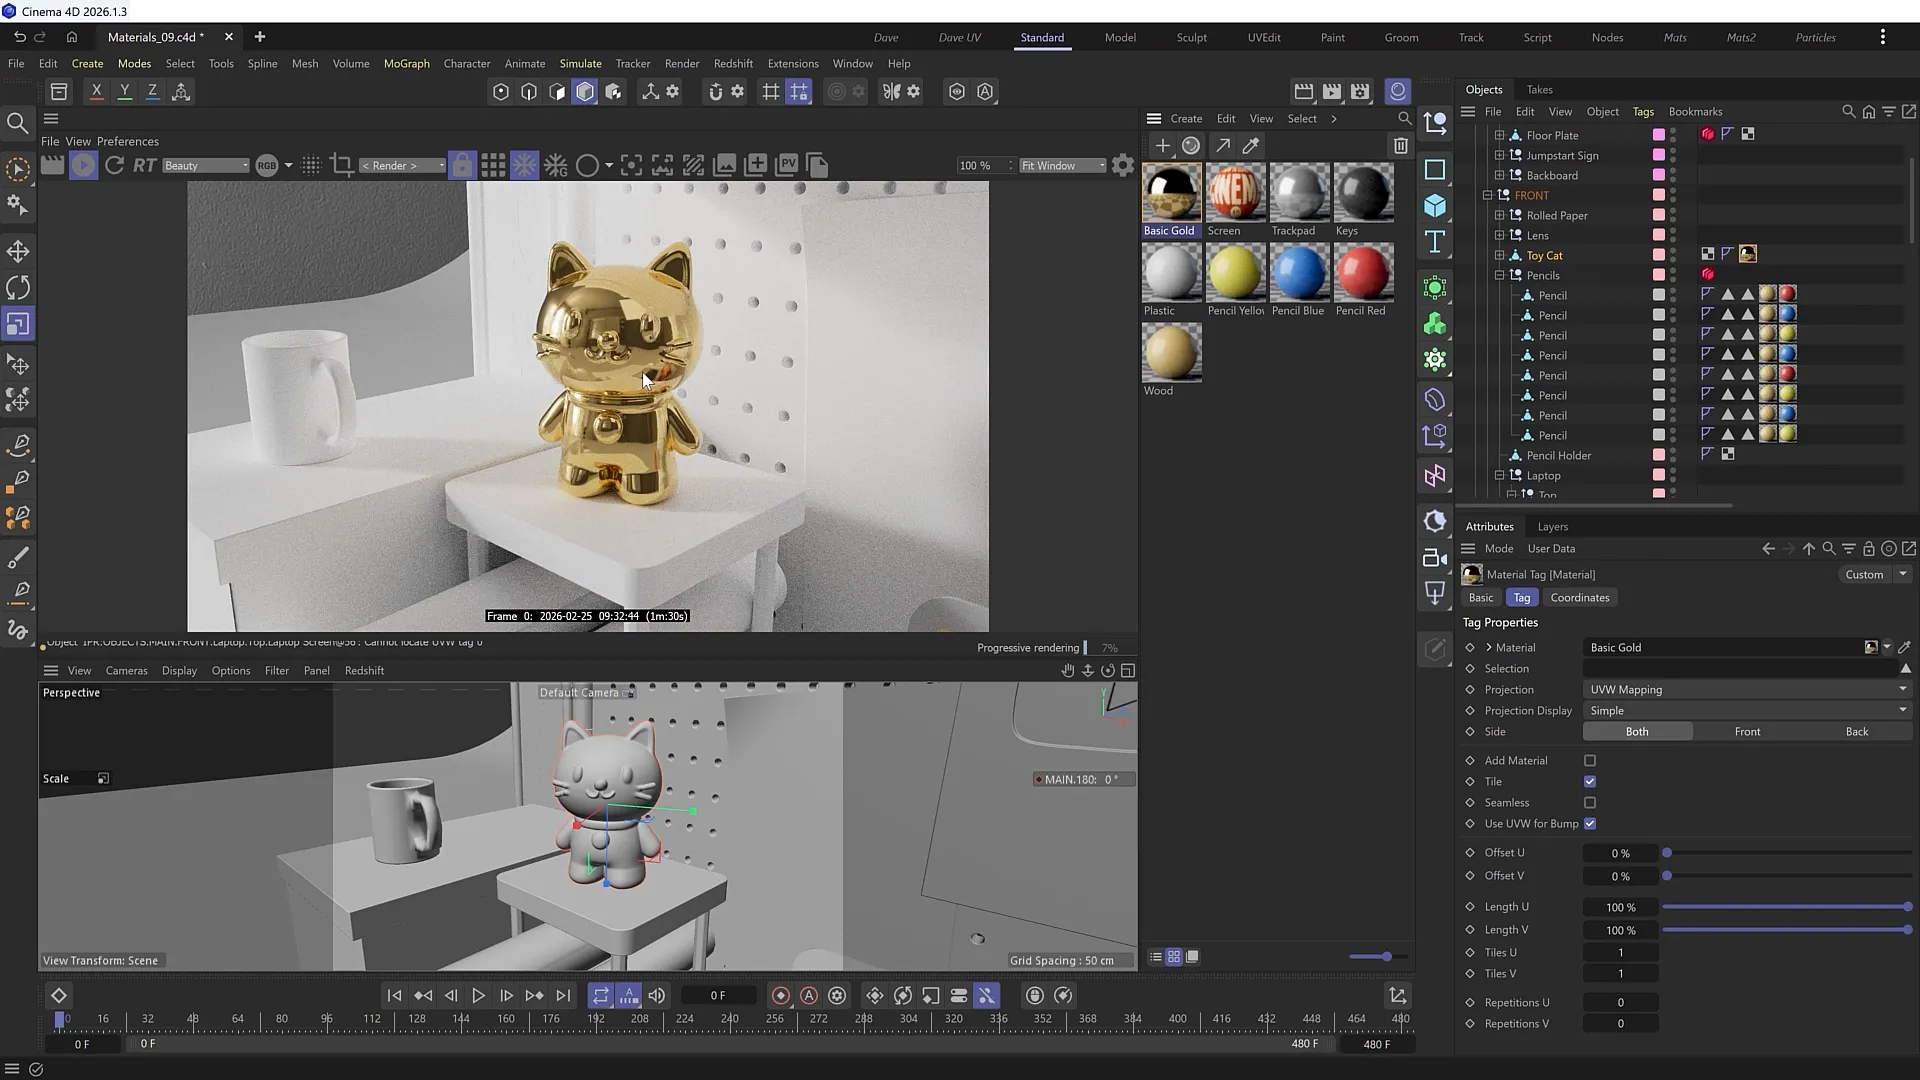Create new material with plus icon

[1162, 146]
